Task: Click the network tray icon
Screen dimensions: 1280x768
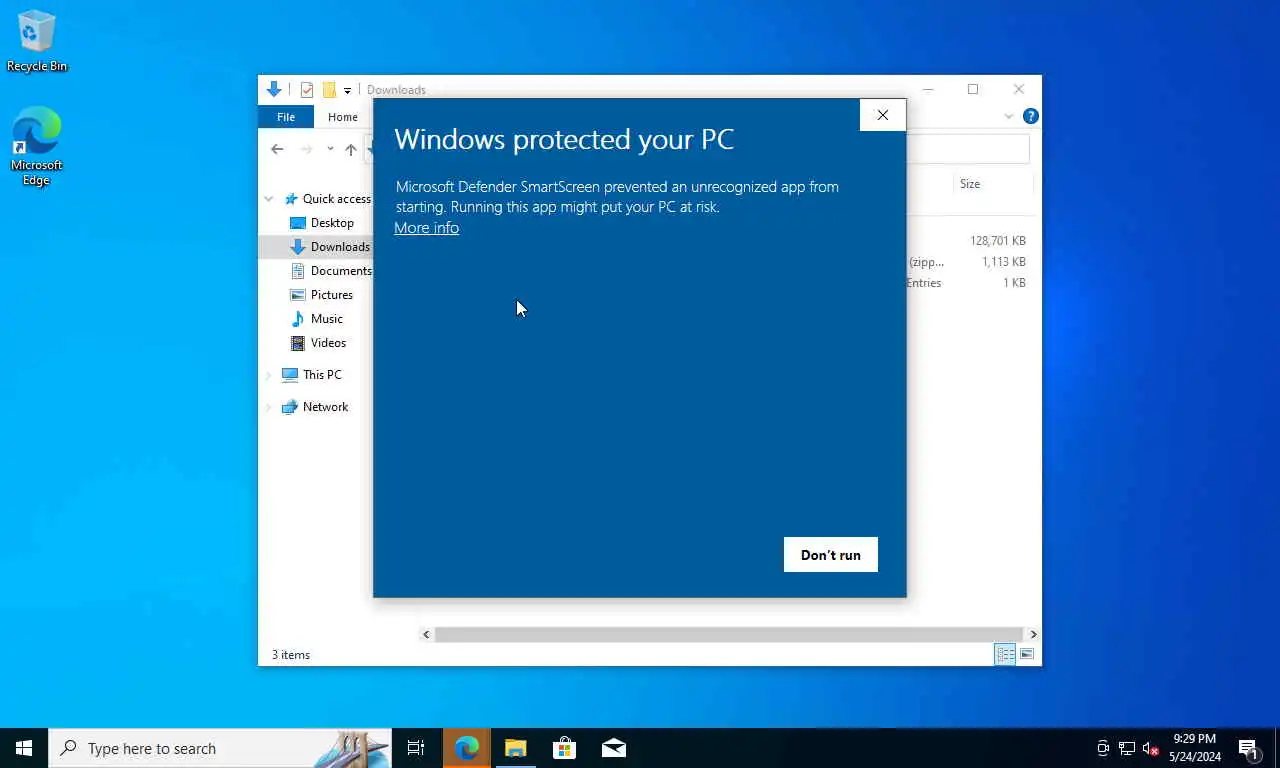Action: point(1127,748)
